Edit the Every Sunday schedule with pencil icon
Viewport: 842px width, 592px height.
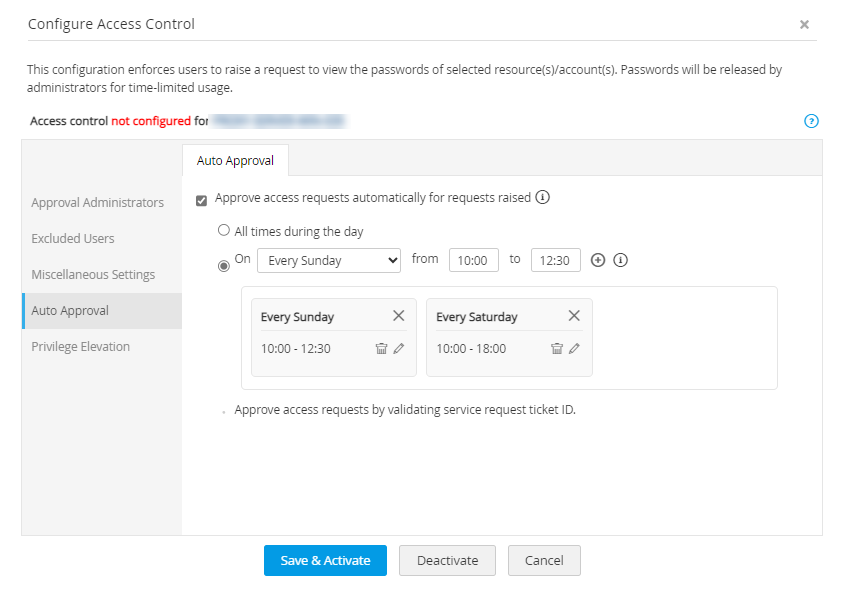point(399,349)
